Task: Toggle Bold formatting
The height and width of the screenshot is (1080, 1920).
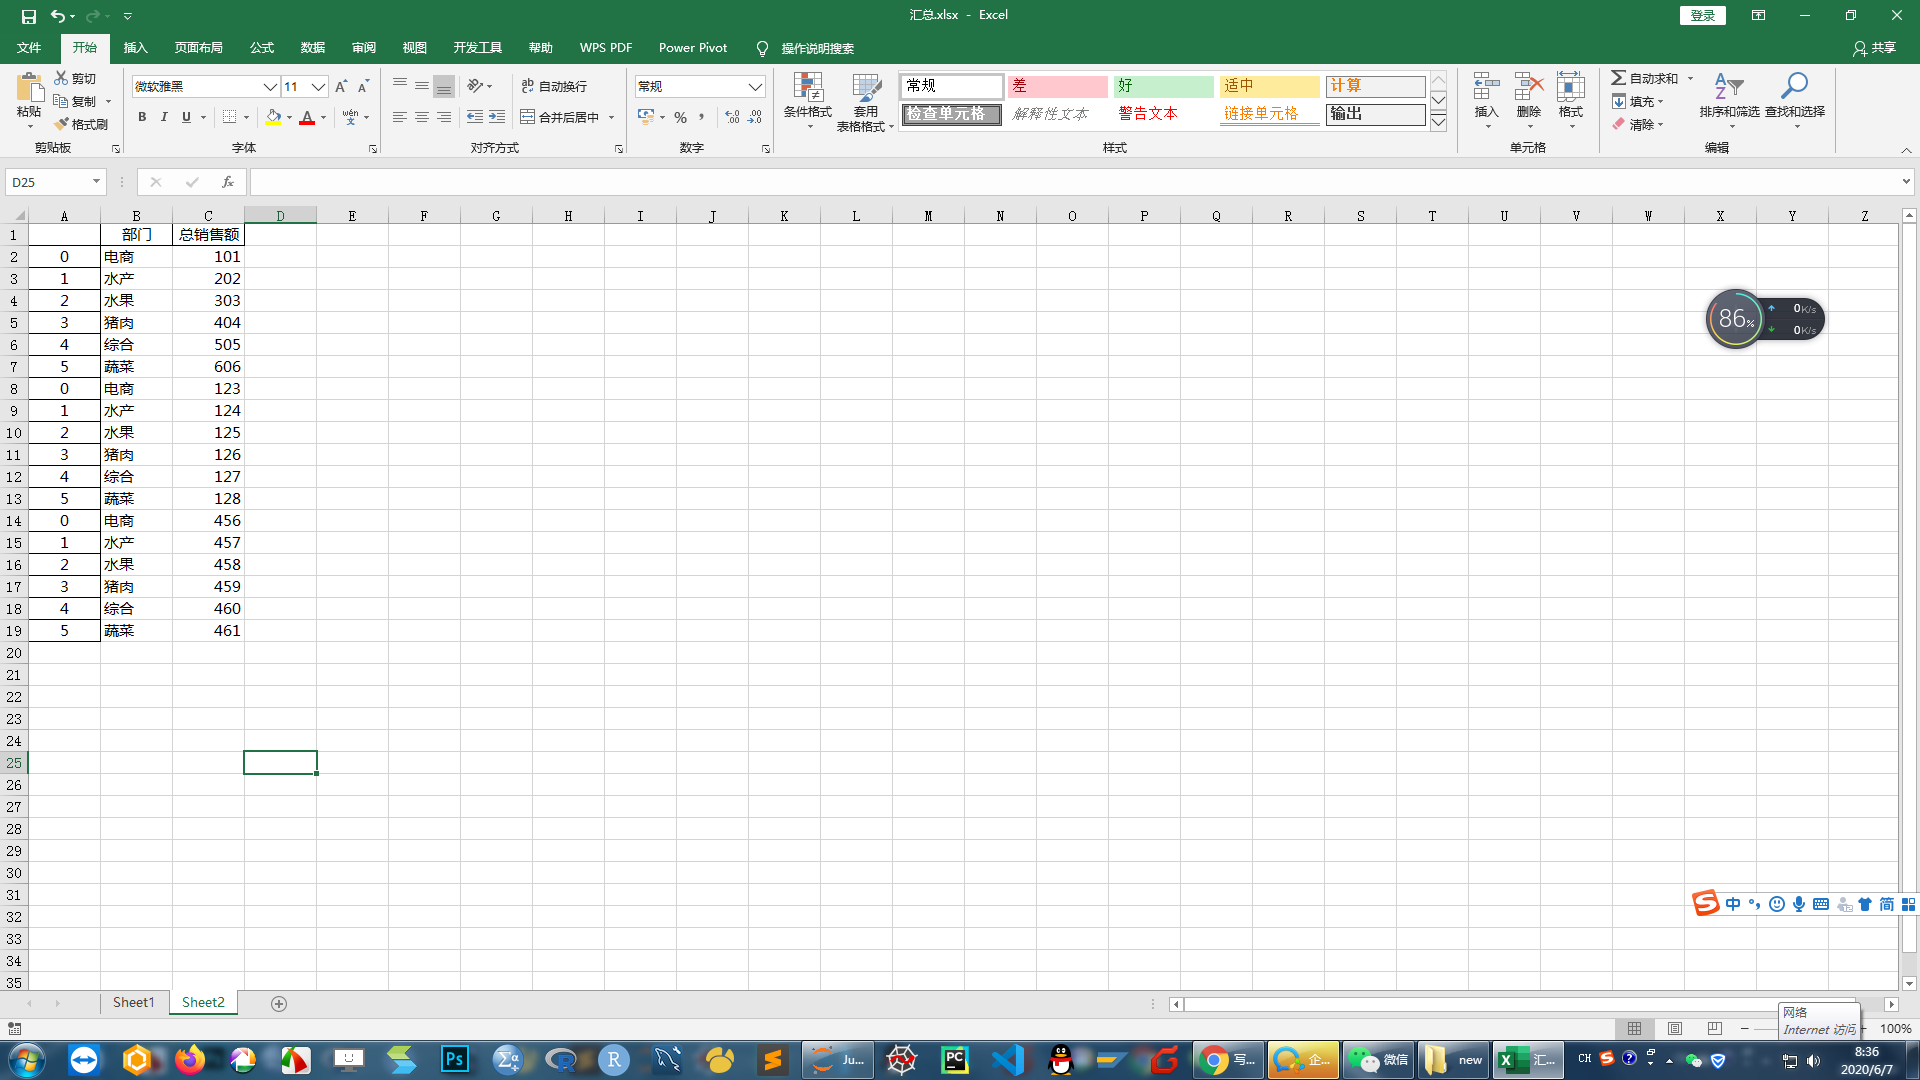Action: coord(142,118)
